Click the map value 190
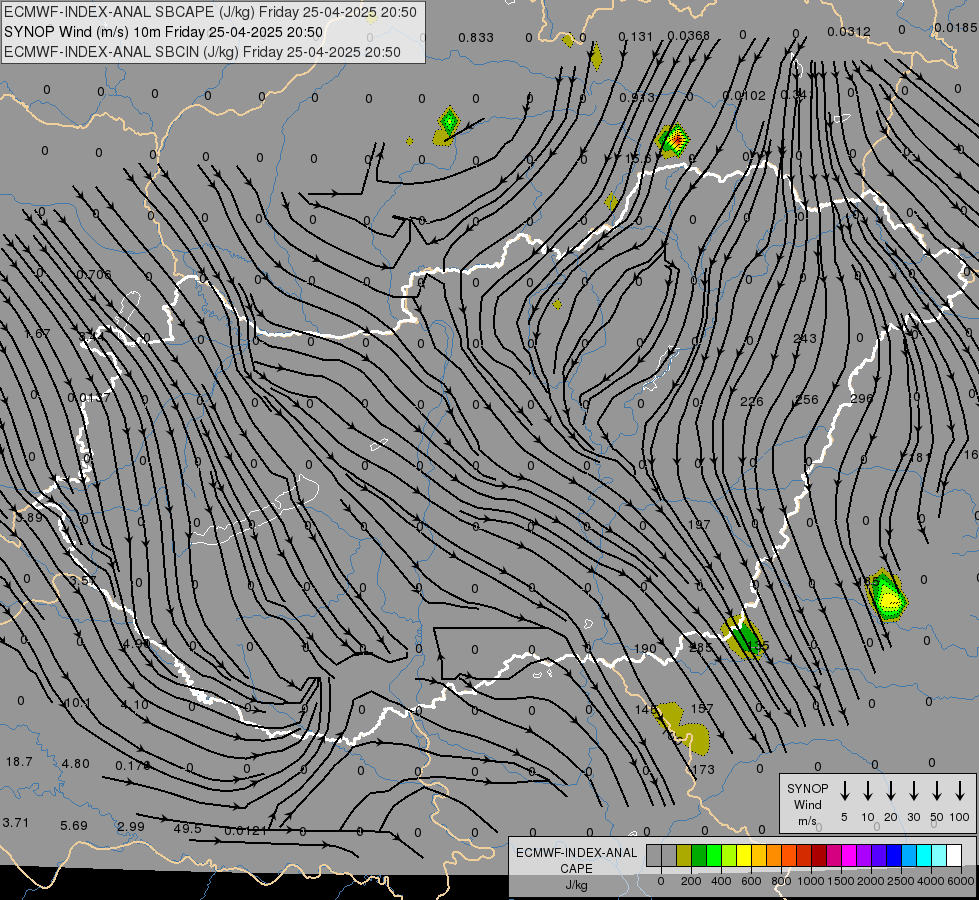The width and height of the screenshot is (979, 900). (x=645, y=648)
